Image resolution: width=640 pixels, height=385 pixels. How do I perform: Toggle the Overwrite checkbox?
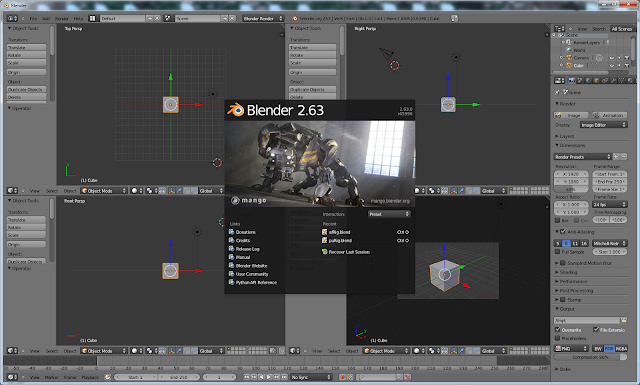(x=558, y=329)
